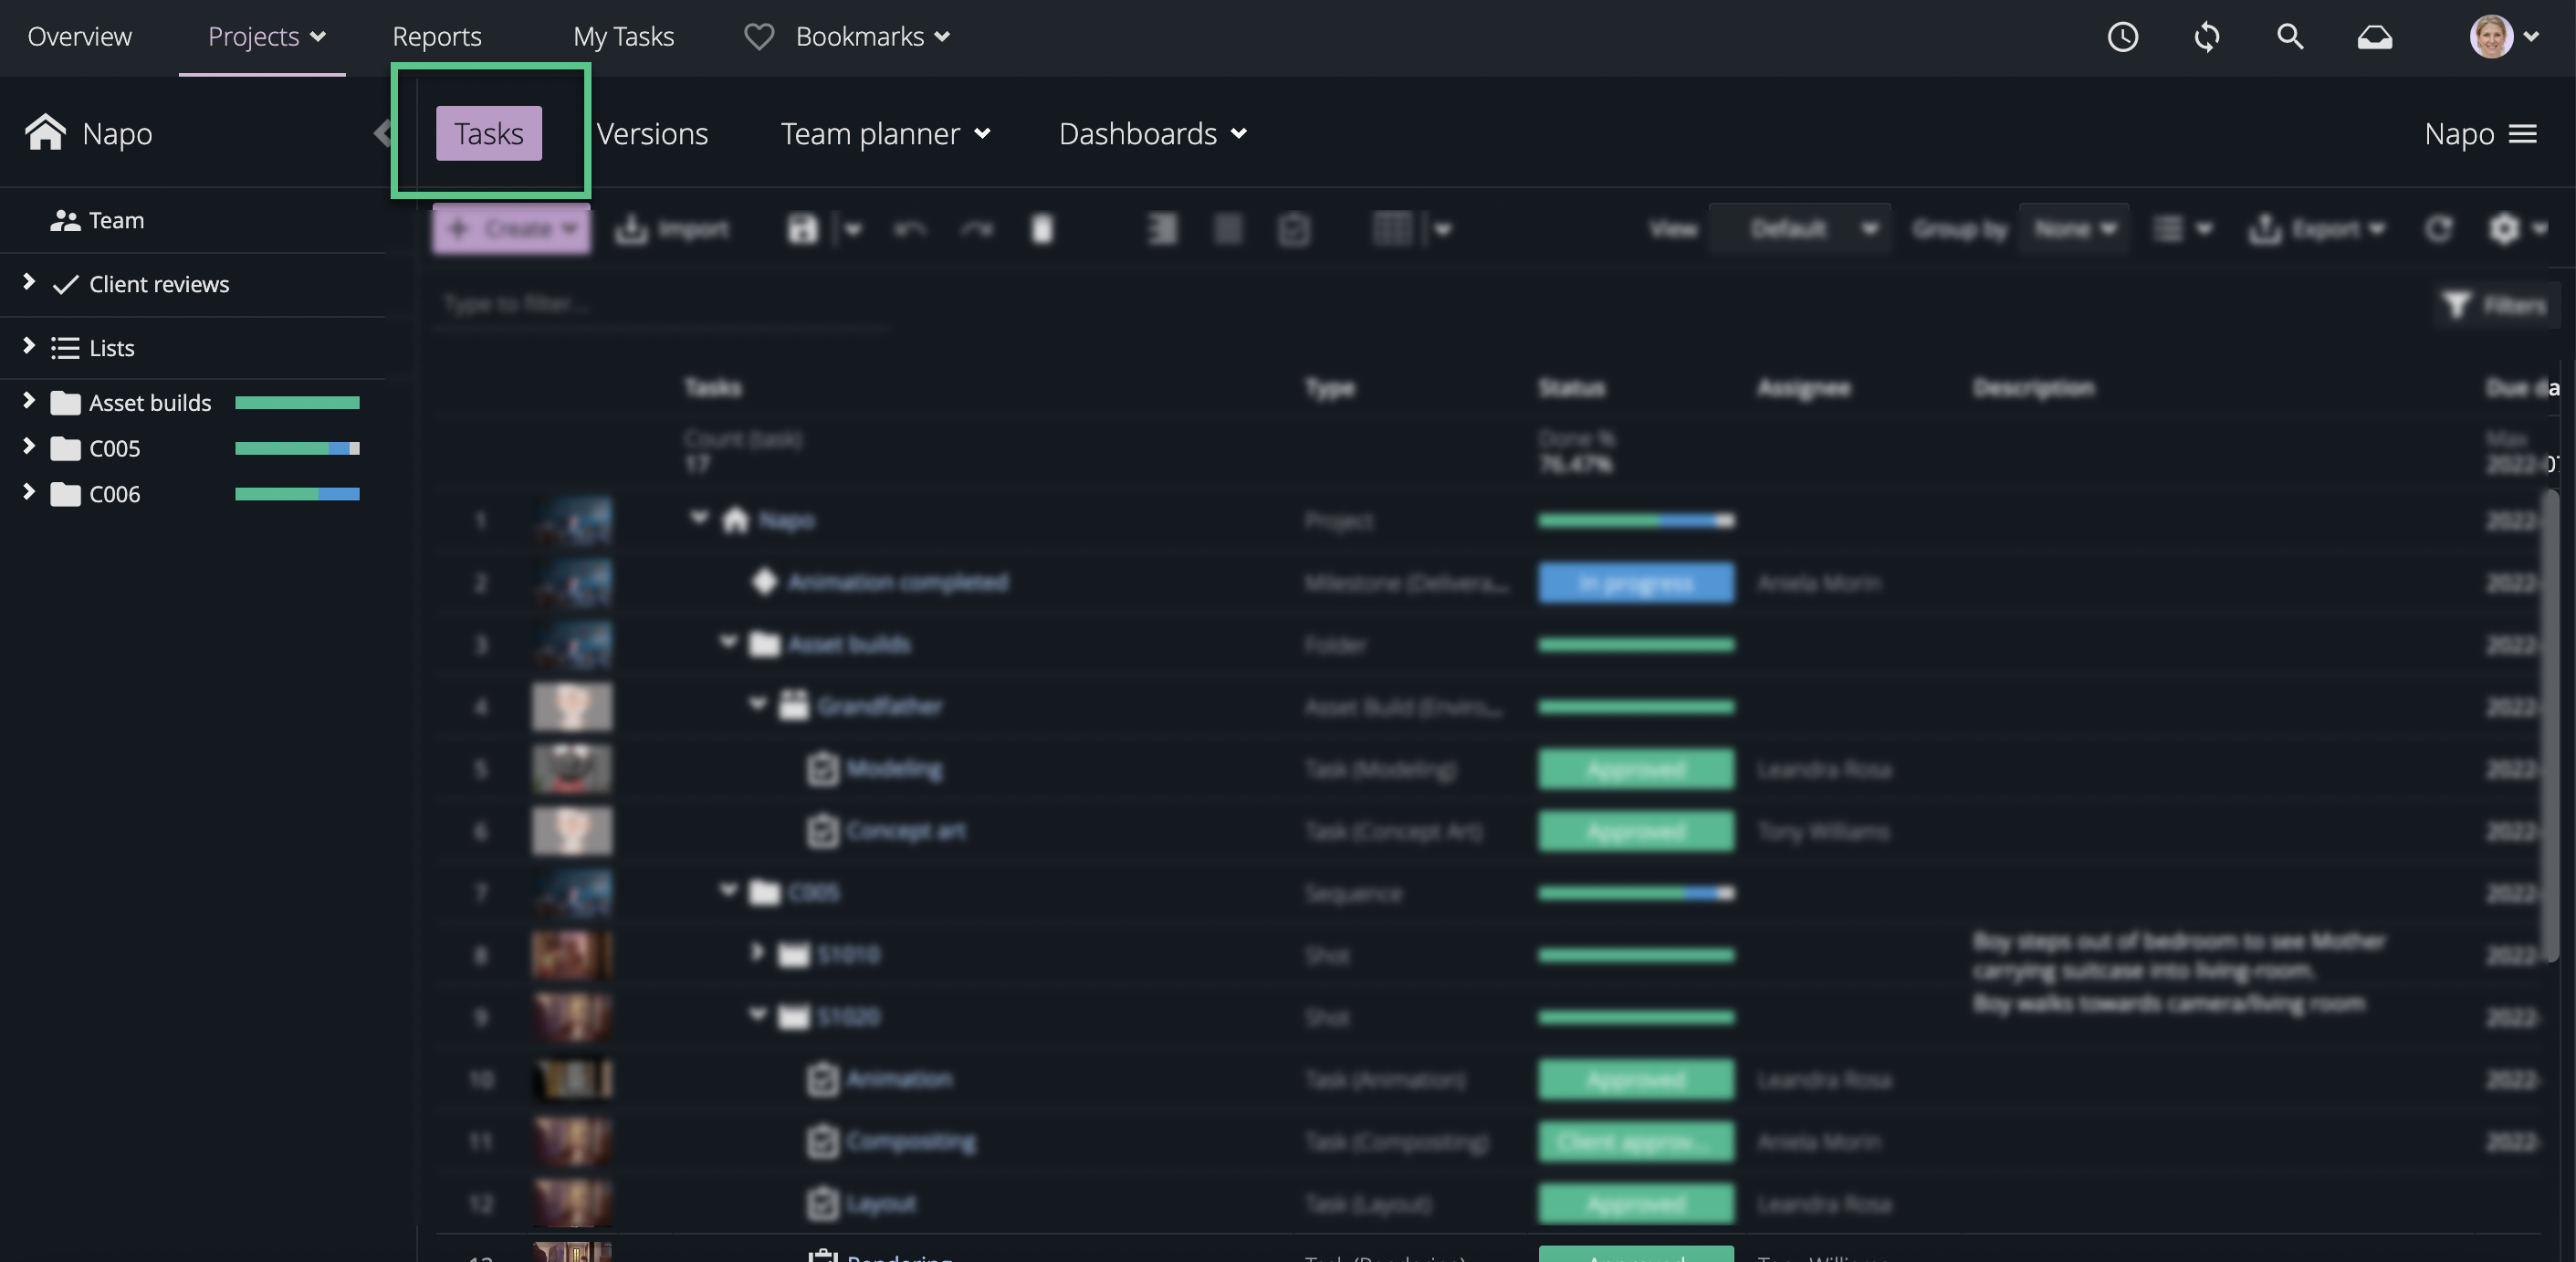Expand the Lists section
2576x1262 pixels.
[29, 346]
